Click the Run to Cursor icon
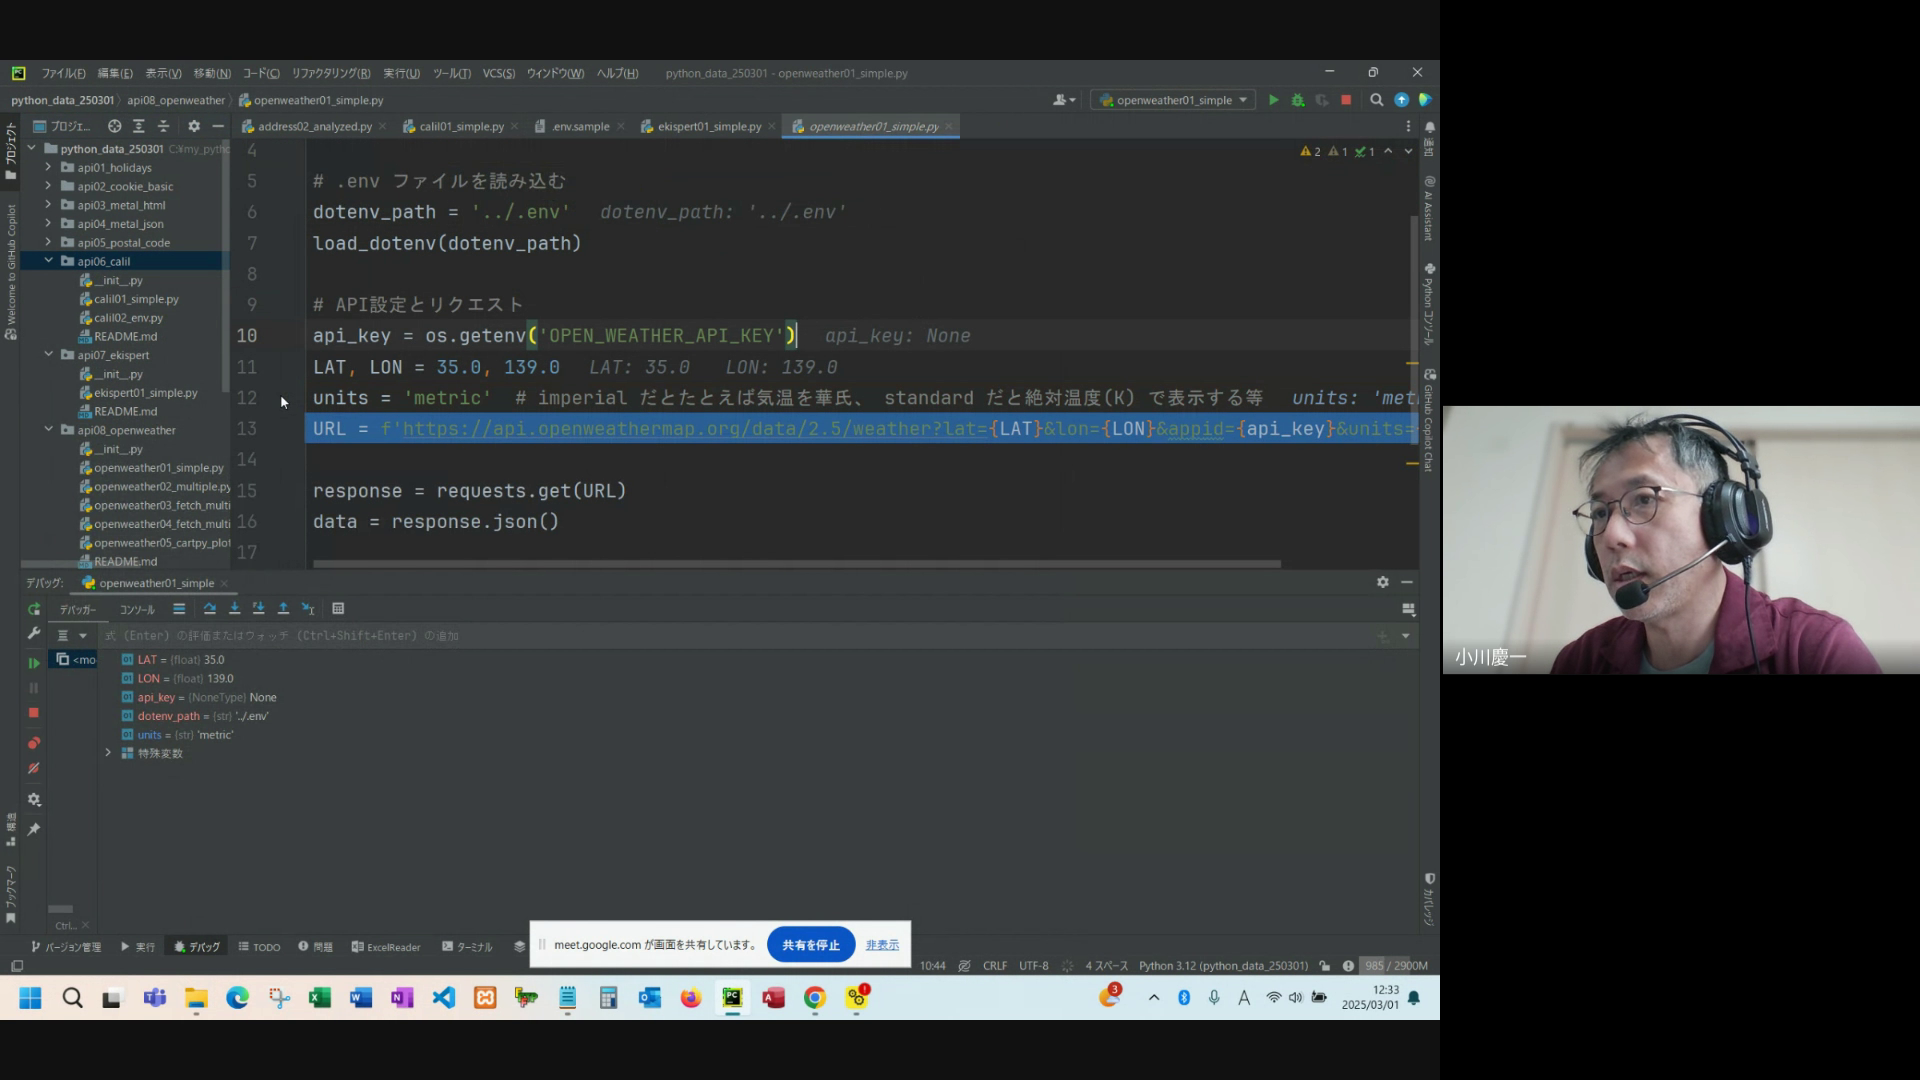 pyautogui.click(x=308, y=609)
